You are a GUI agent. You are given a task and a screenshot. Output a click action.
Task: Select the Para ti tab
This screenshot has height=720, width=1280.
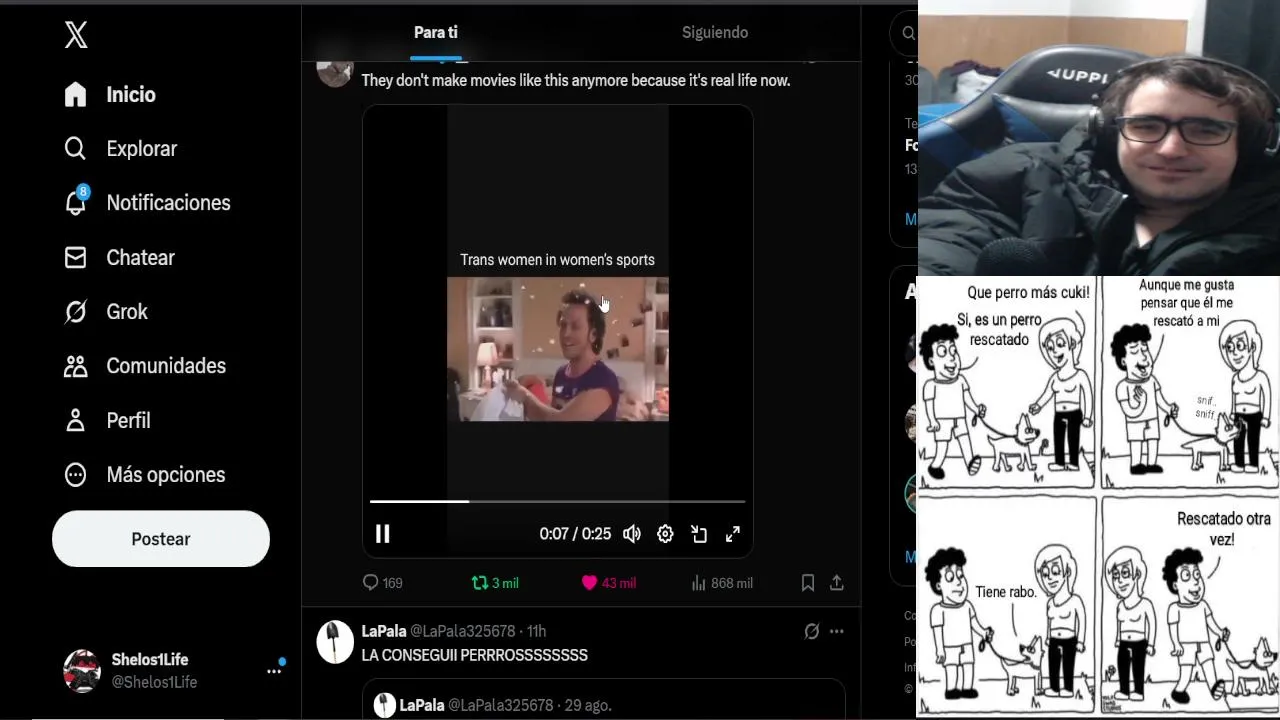(436, 32)
